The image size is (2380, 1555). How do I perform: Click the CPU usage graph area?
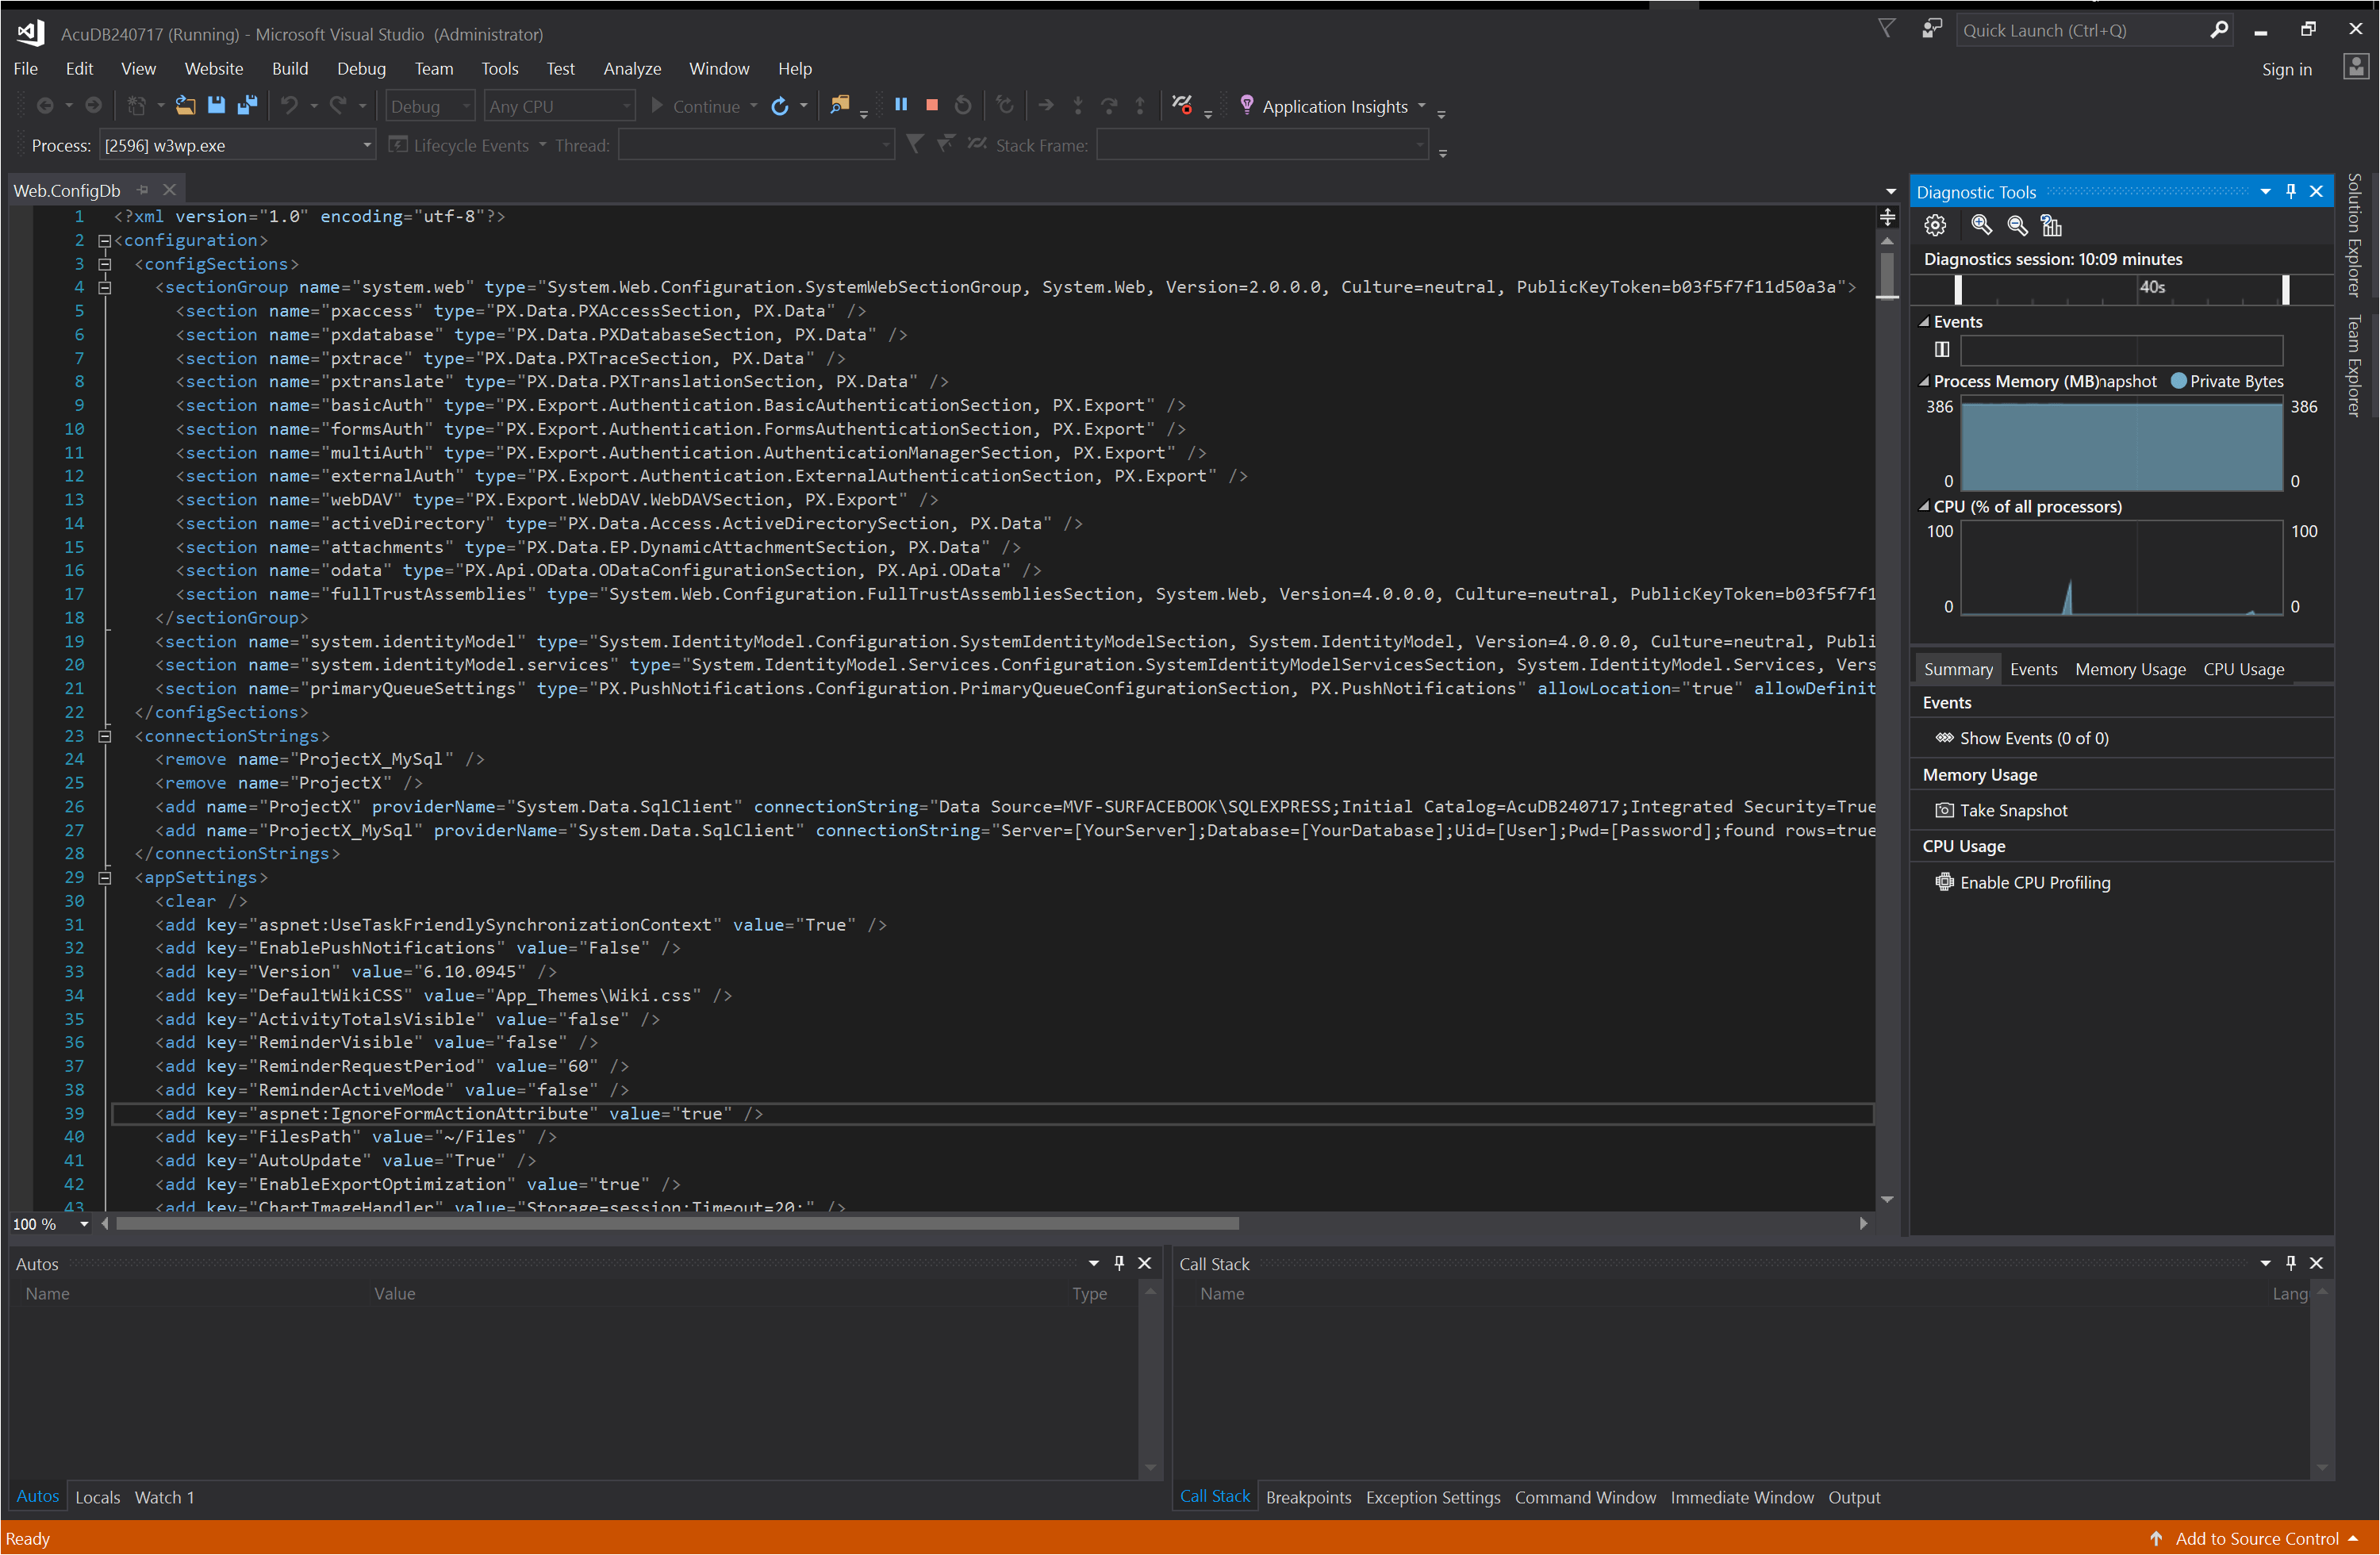click(2121, 568)
